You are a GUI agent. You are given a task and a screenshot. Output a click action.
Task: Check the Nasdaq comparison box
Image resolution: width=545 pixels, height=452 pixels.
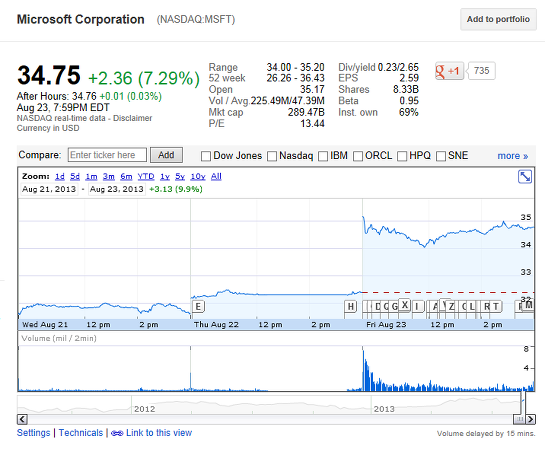click(x=272, y=156)
